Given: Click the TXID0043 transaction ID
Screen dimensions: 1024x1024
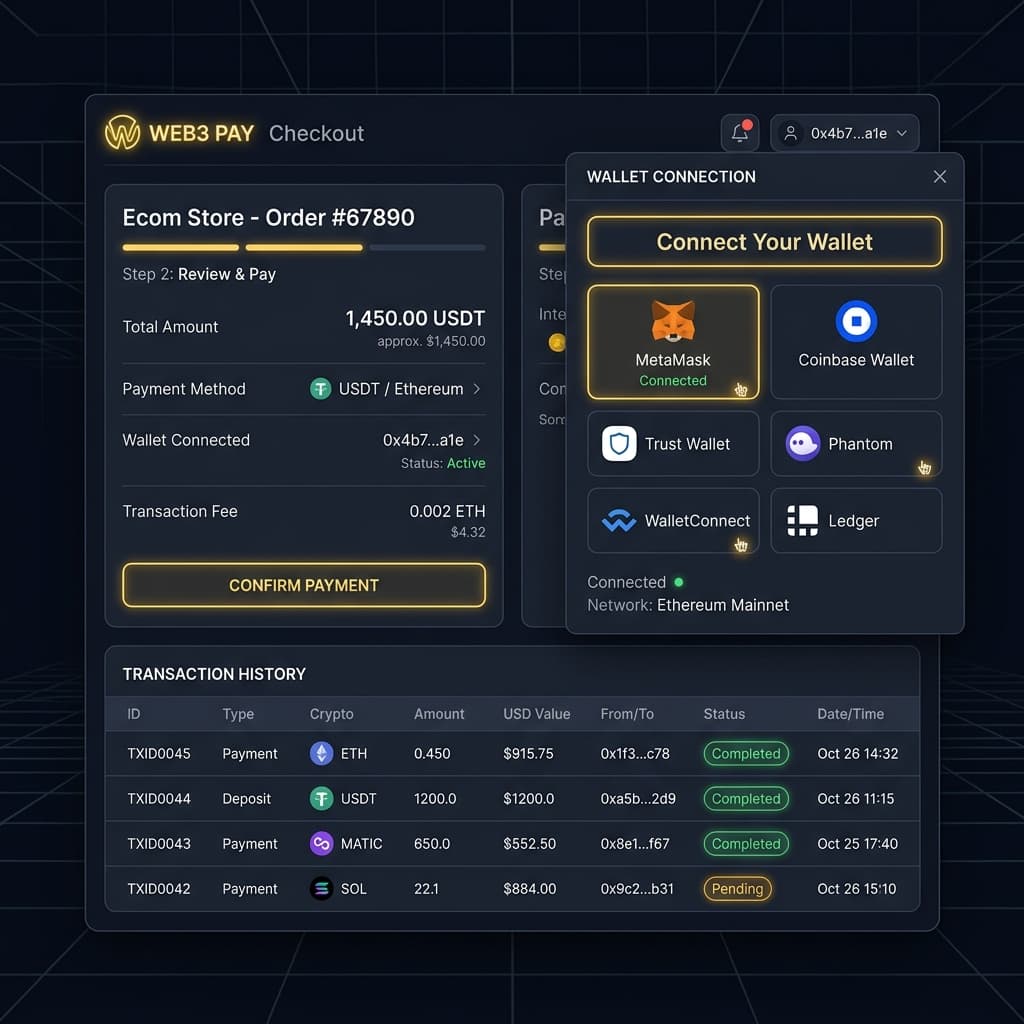Looking at the screenshot, I should click(x=159, y=843).
